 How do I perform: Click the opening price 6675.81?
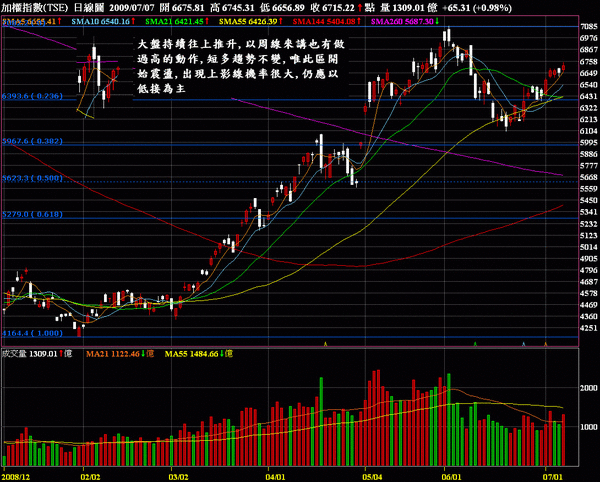click(188, 7)
